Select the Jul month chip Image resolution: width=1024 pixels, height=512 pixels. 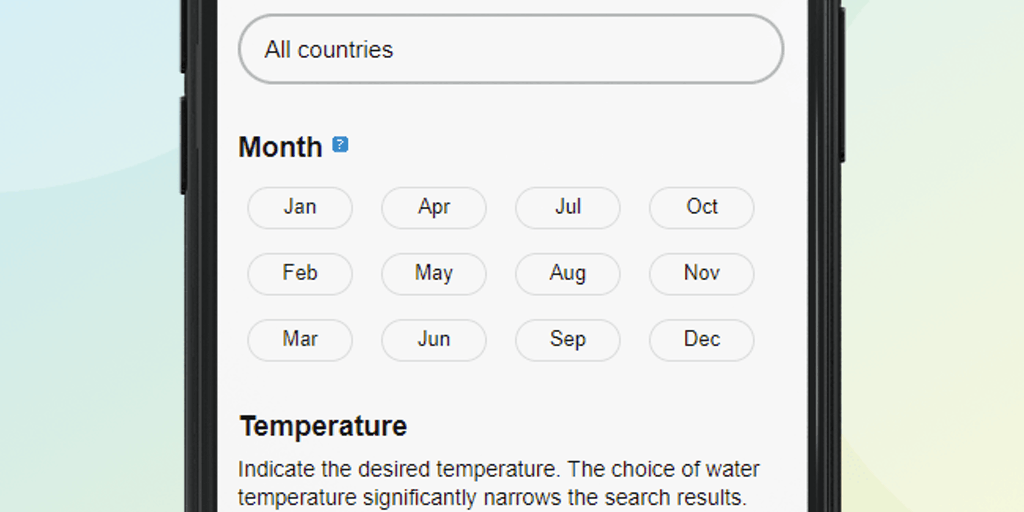coord(568,207)
